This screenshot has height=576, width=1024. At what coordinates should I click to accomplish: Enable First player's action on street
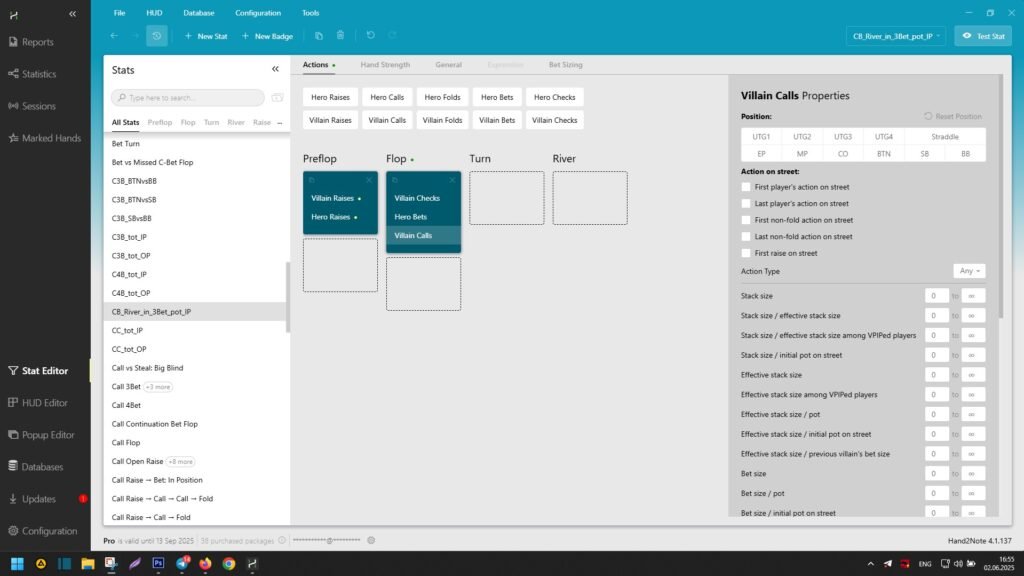pyautogui.click(x=746, y=187)
